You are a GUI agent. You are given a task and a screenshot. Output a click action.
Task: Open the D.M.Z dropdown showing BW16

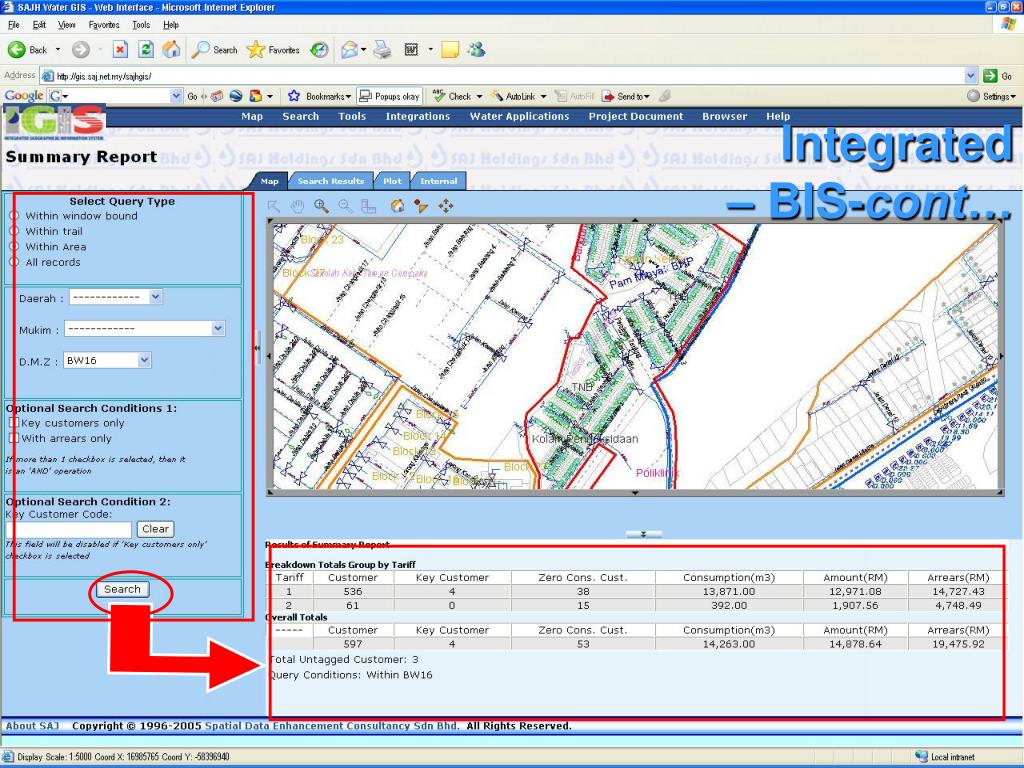pyautogui.click(x=108, y=360)
